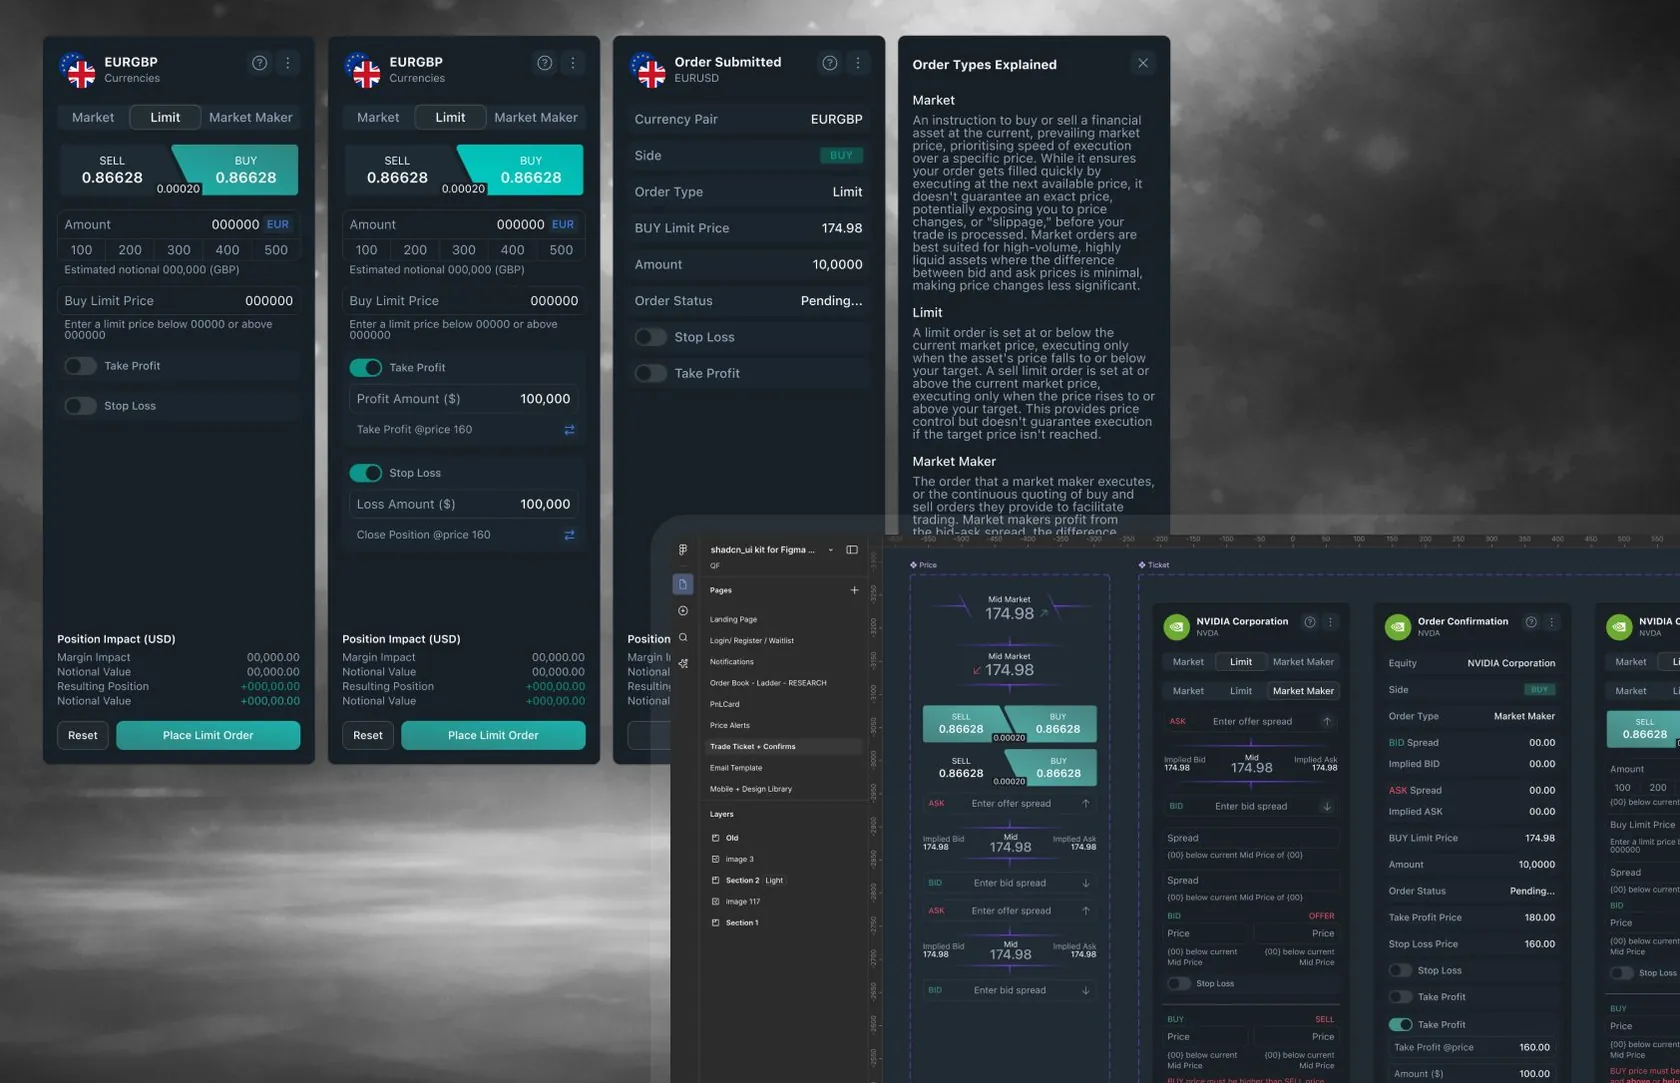Image resolution: width=1680 pixels, height=1083 pixels.
Task: Click the swap icon beside Close Position @price 160
Action: [x=569, y=535]
